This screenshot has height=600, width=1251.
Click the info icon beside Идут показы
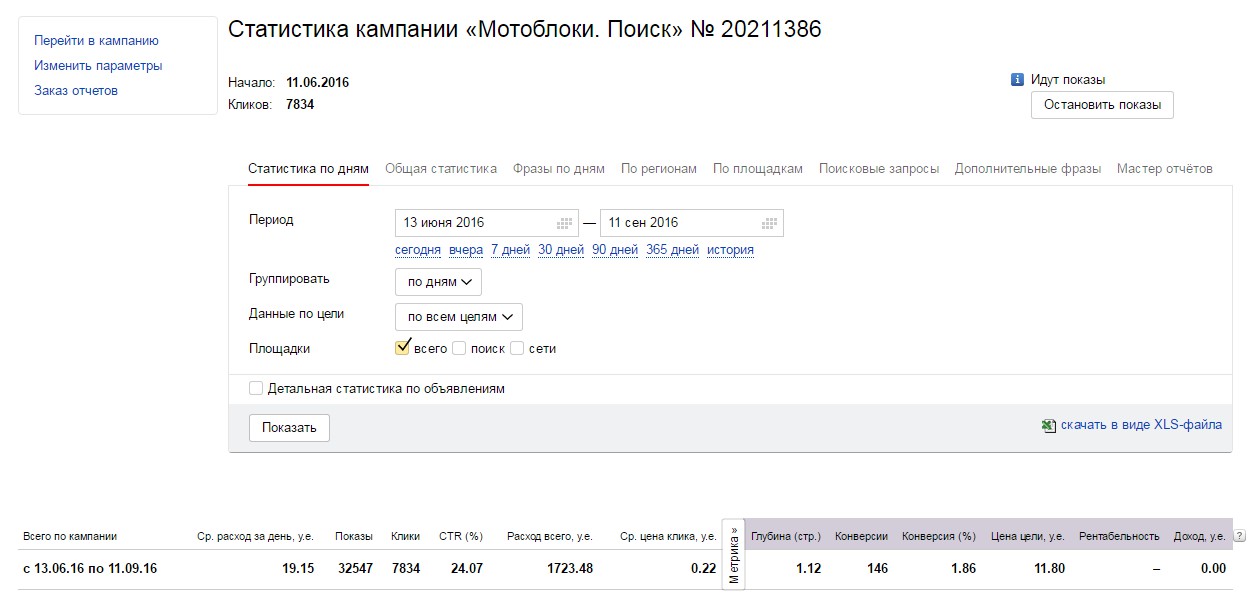coord(1017,80)
